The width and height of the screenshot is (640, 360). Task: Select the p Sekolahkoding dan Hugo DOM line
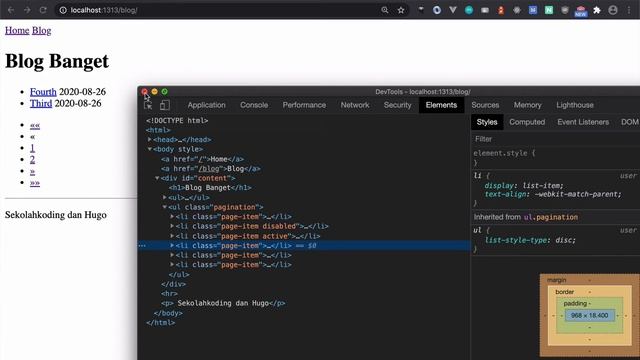coord(223,303)
